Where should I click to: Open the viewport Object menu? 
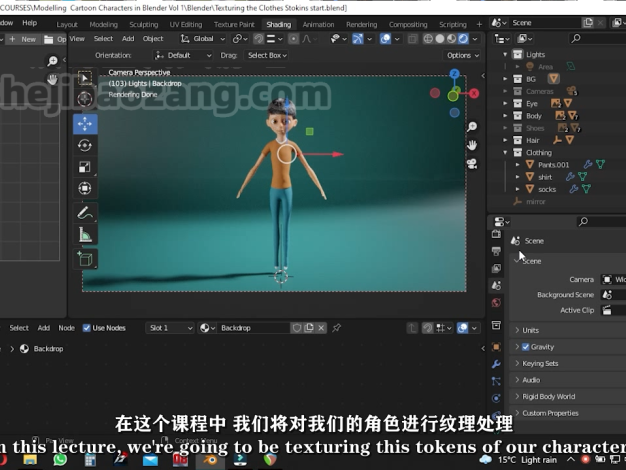pos(153,39)
